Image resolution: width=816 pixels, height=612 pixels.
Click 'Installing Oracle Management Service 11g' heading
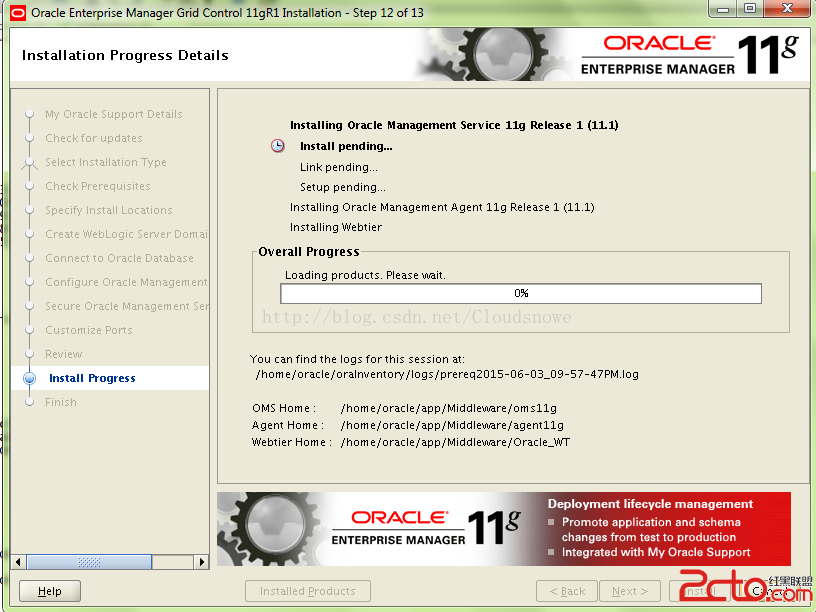pos(454,125)
